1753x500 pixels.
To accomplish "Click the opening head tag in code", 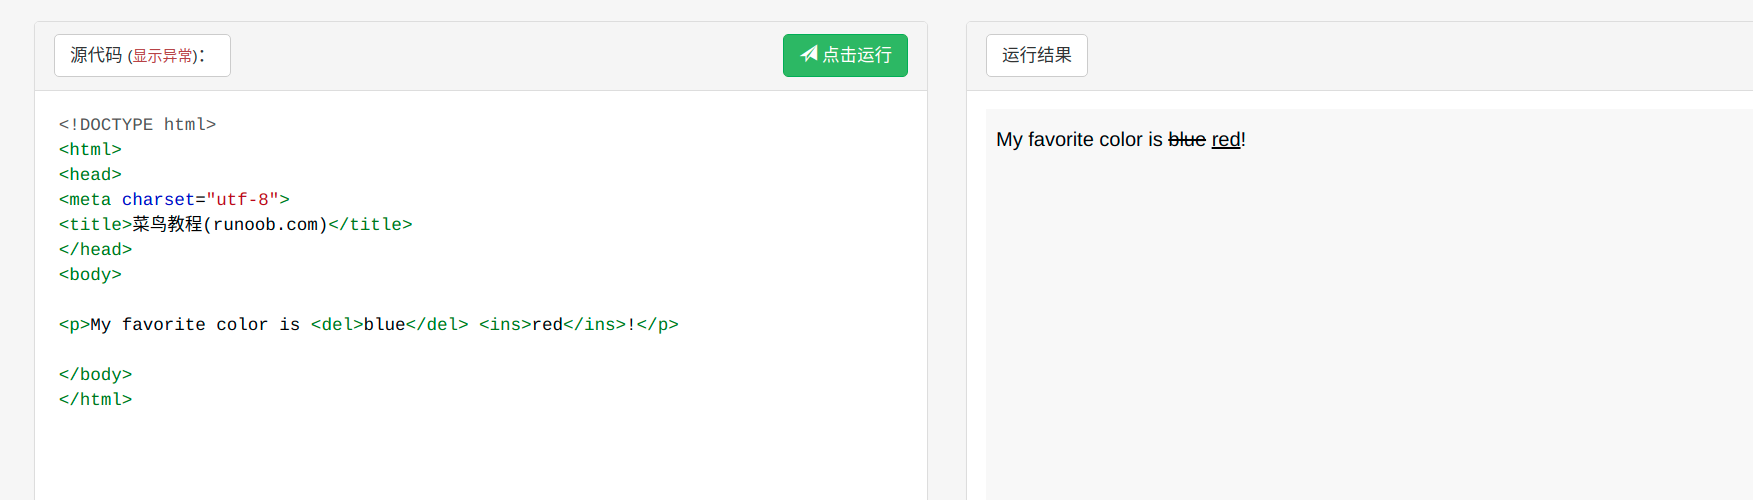I will 90,175.
